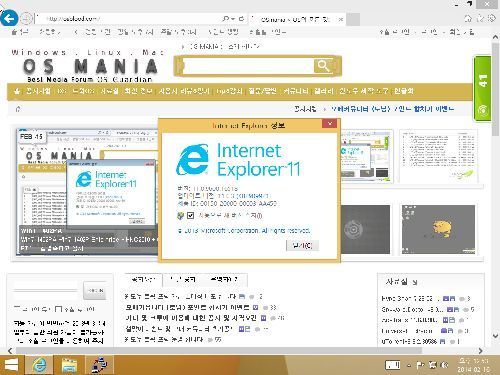Open the large FEB 15 featured thumbnail
This screenshot has width=500, height=375.
tap(87, 192)
